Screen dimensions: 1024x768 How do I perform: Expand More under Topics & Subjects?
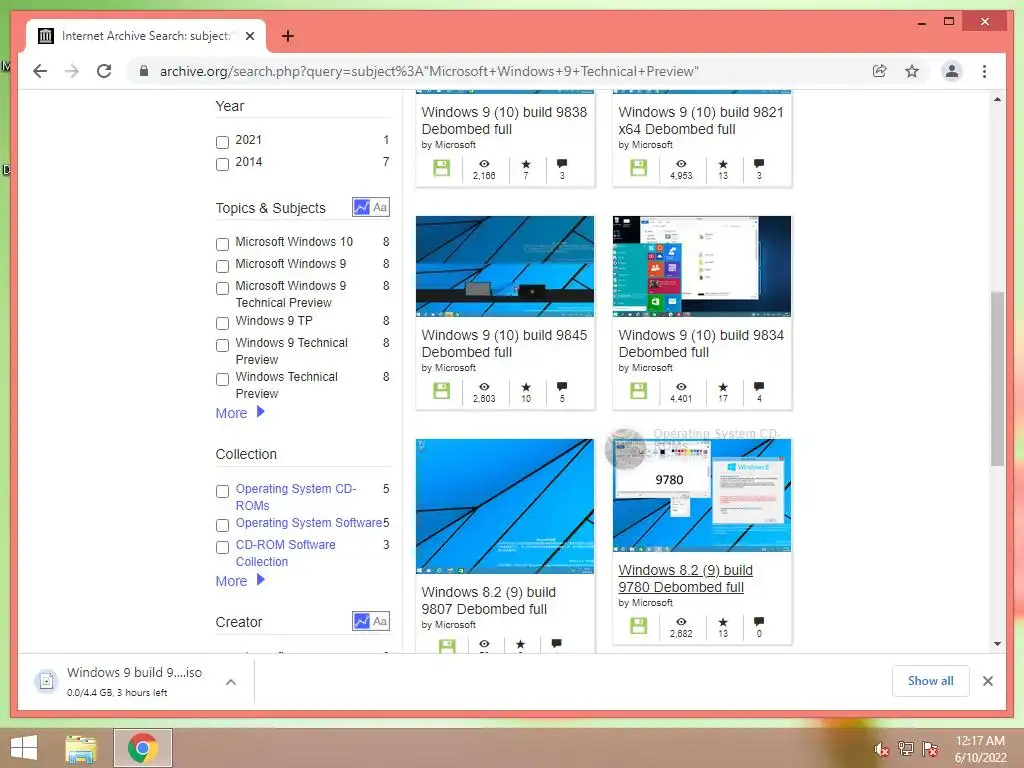(240, 413)
